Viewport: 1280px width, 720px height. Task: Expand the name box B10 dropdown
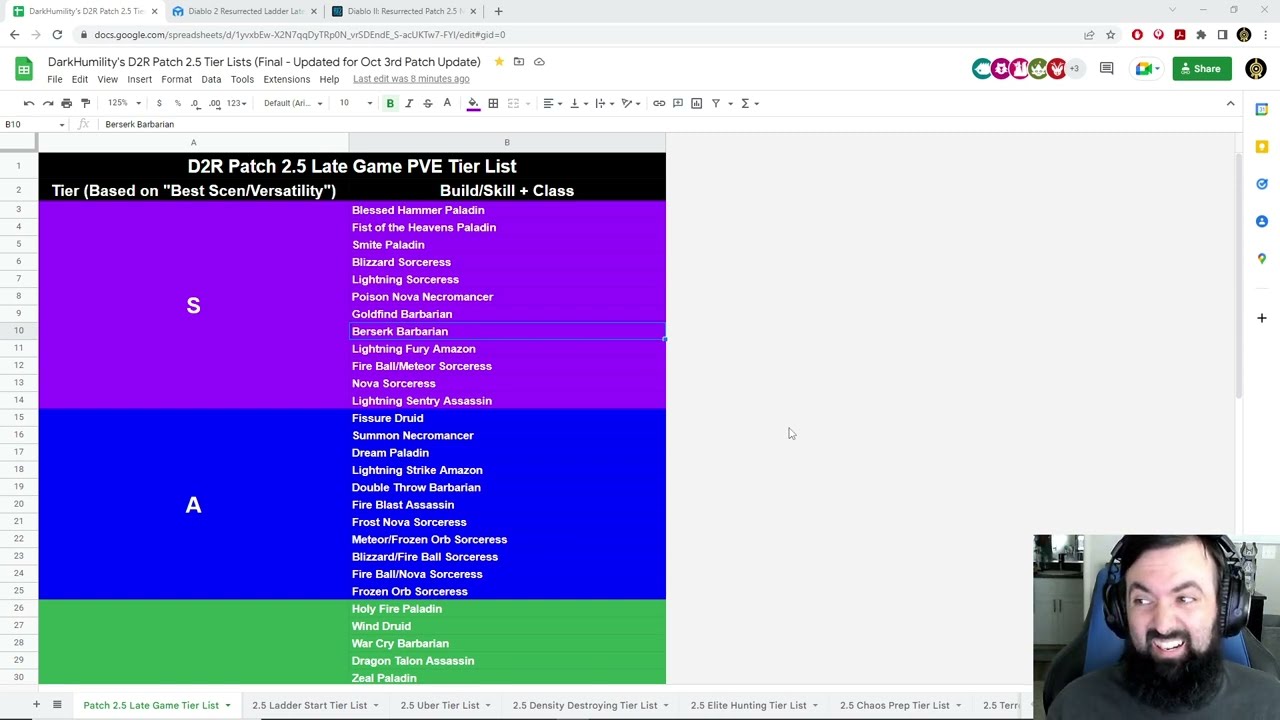point(62,125)
